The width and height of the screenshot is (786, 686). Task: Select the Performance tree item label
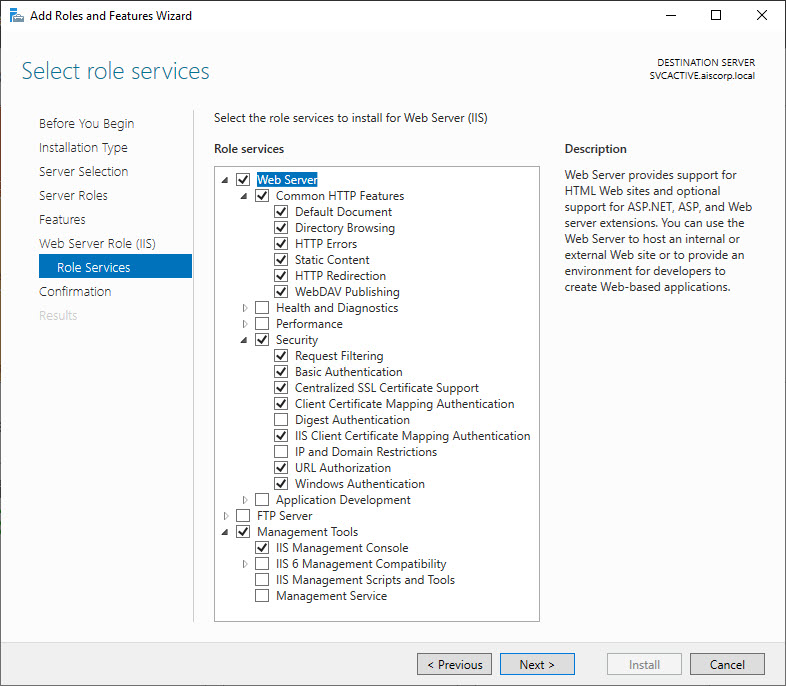click(x=309, y=324)
